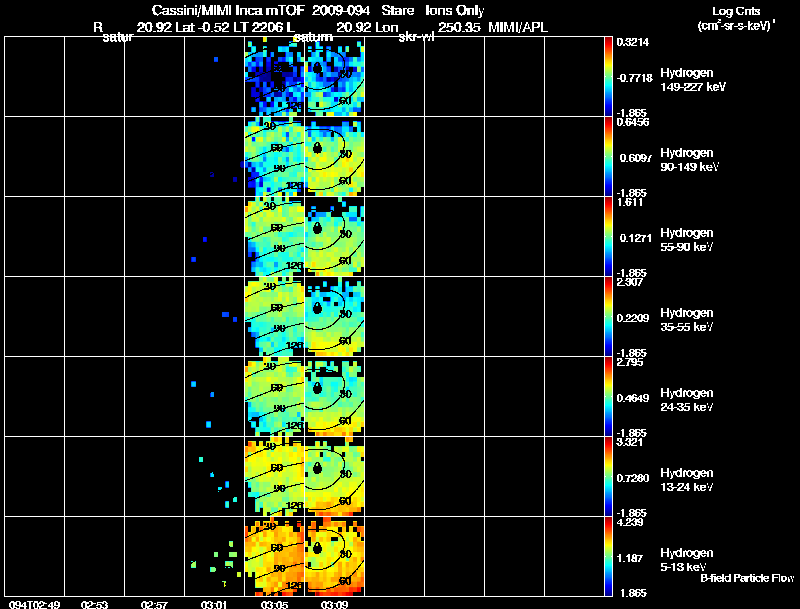800x609 pixels.
Task: Click the 'Lon' value 250.35
Action: click(459, 27)
